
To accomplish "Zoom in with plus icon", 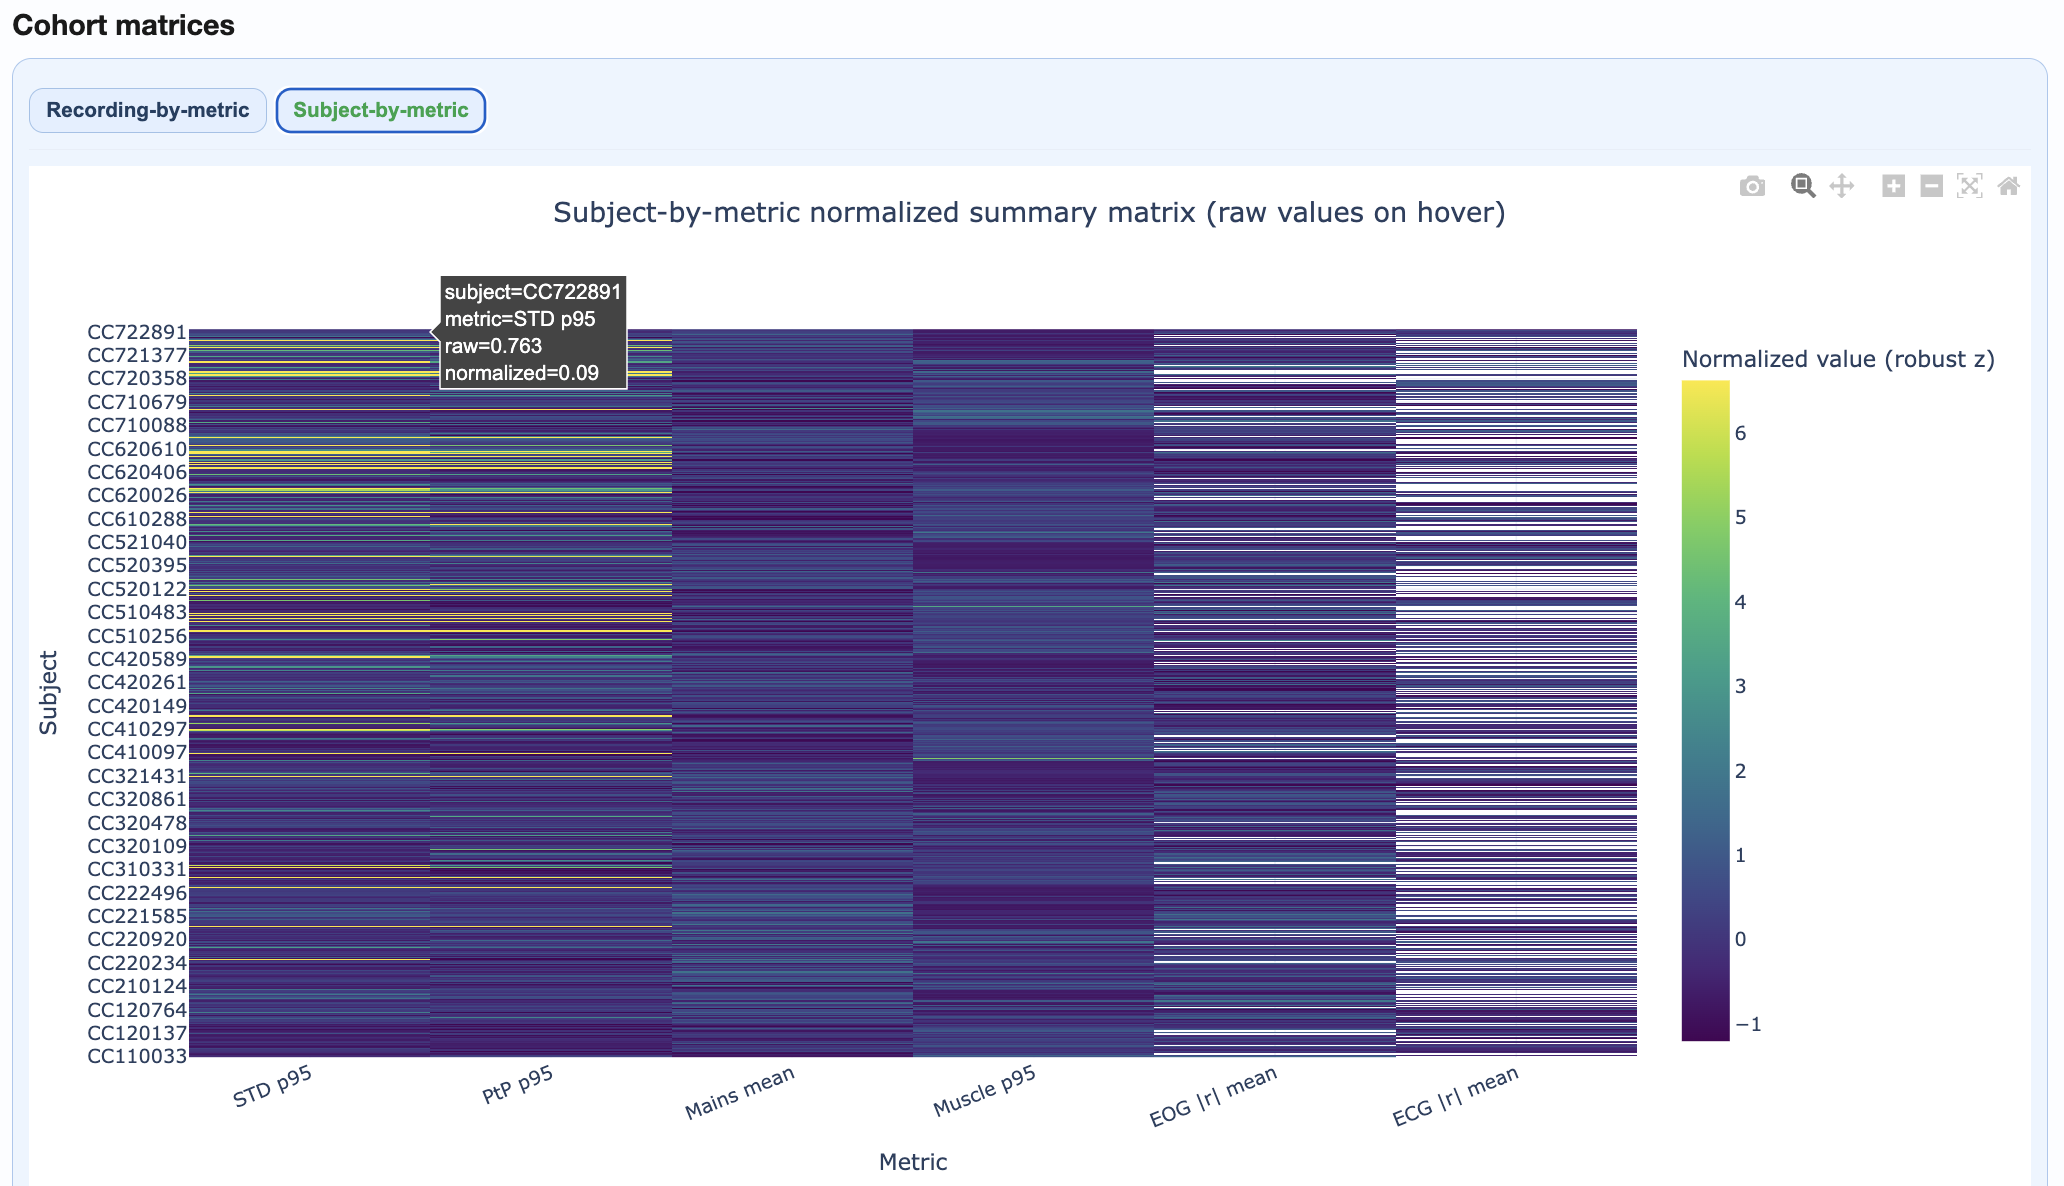I will point(1893,186).
